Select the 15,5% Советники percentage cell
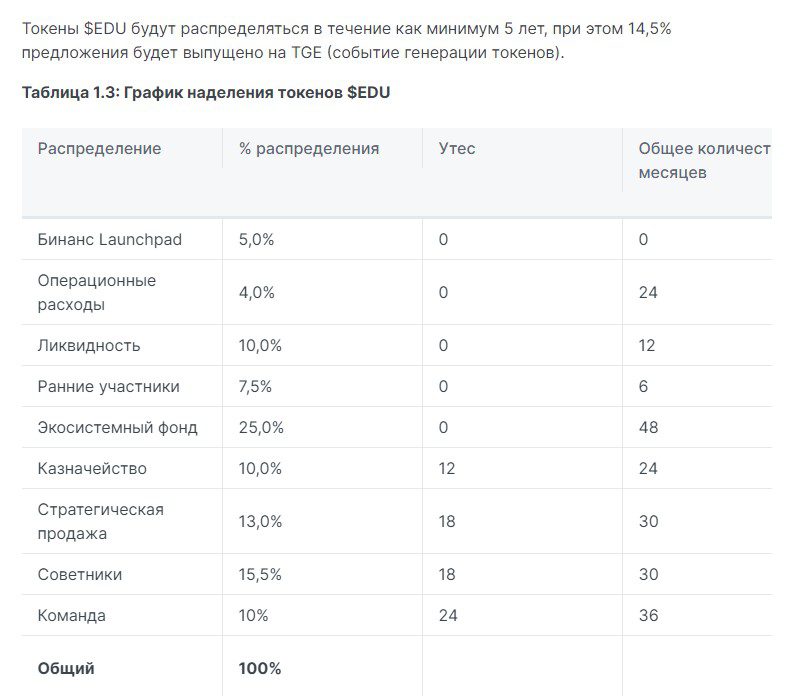The width and height of the screenshot is (789, 696). coord(260,575)
